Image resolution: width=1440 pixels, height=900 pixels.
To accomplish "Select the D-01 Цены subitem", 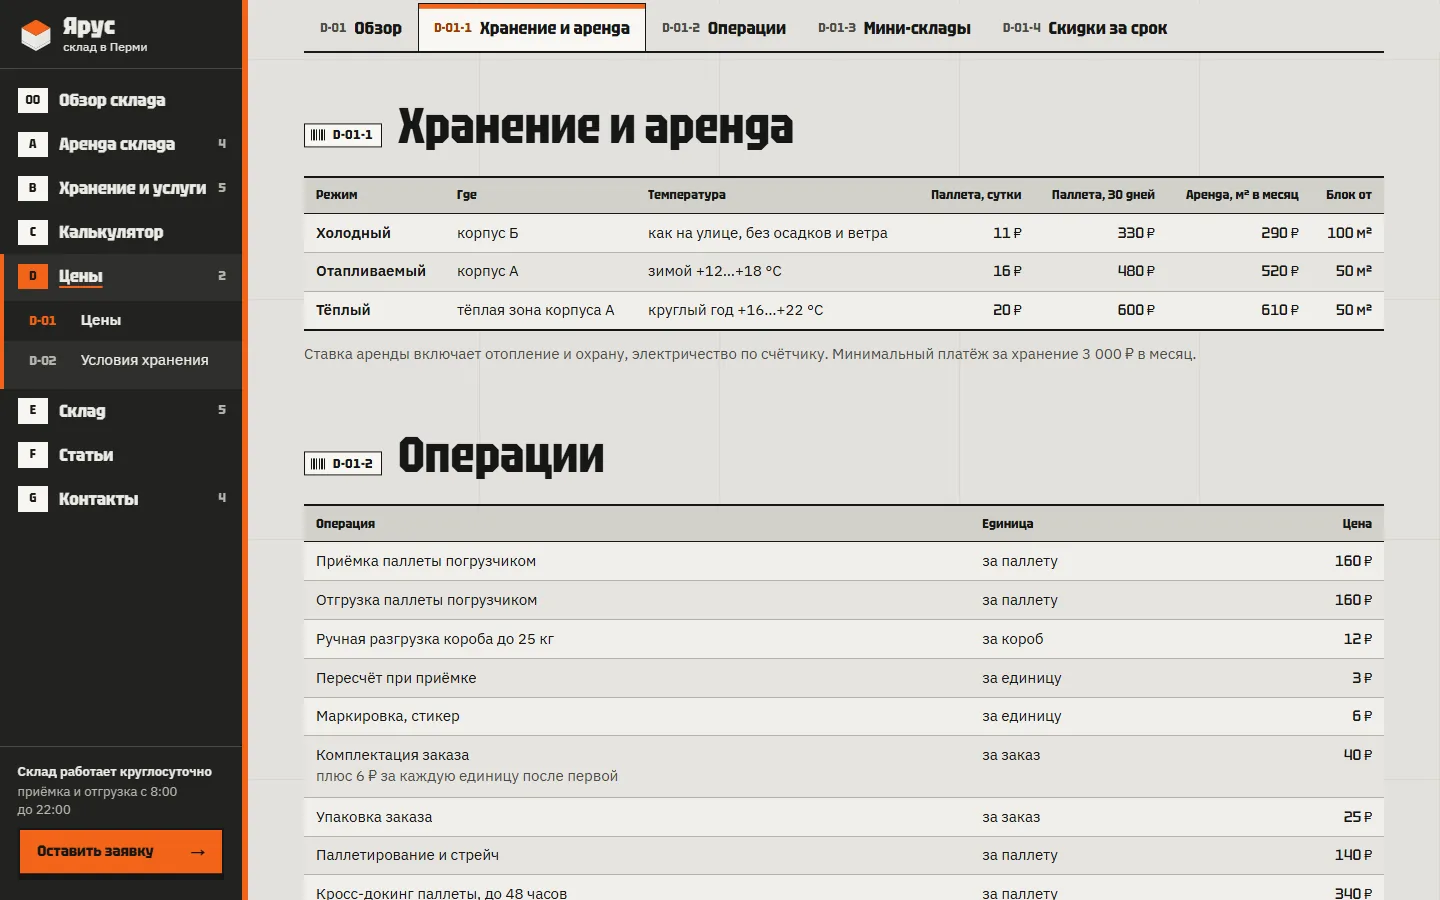I will point(122,320).
